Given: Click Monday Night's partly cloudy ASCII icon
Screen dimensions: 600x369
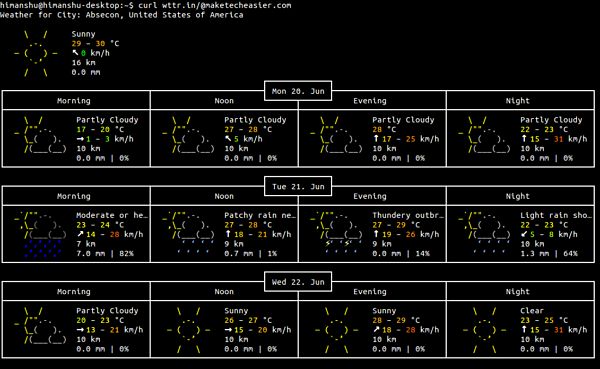Looking at the screenshot, I should (x=484, y=135).
